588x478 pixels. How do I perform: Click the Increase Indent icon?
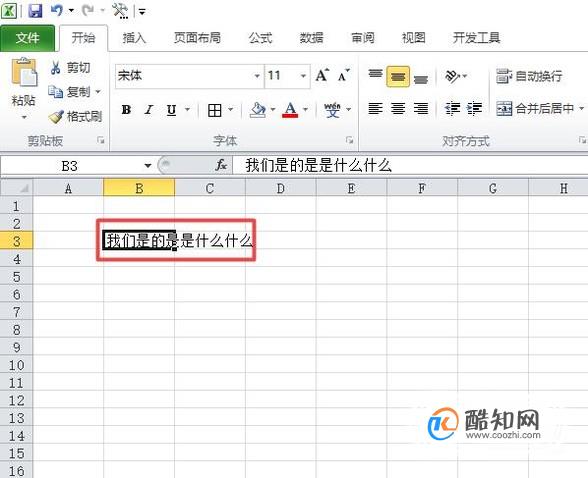point(474,109)
